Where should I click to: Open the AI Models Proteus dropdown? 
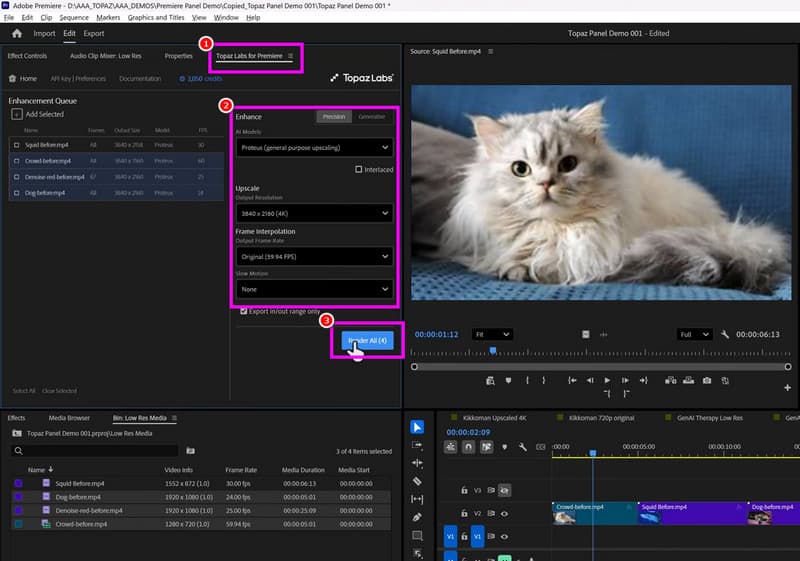coord(314,147)
